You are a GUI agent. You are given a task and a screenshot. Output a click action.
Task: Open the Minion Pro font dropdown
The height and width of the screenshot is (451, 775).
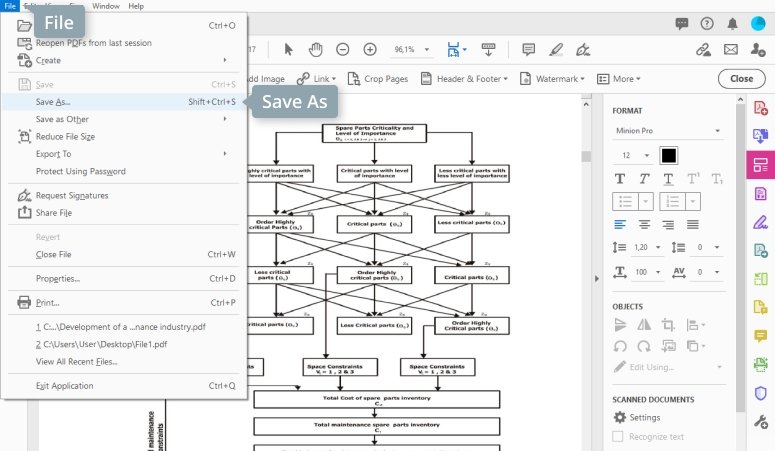pyautogui.click(x=668, y=131)
